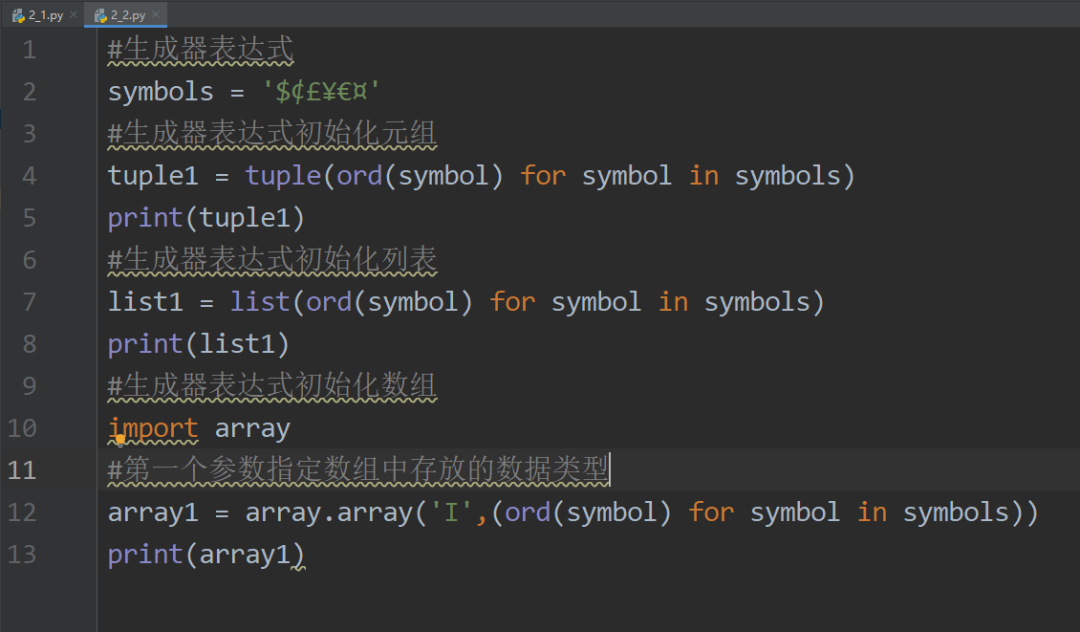Image resolution: width=1080 pixels, height=632 pixels.
Task: Click comment '#第一个参数指定数组中存放的数据类型'
Action: click(358, 470)
